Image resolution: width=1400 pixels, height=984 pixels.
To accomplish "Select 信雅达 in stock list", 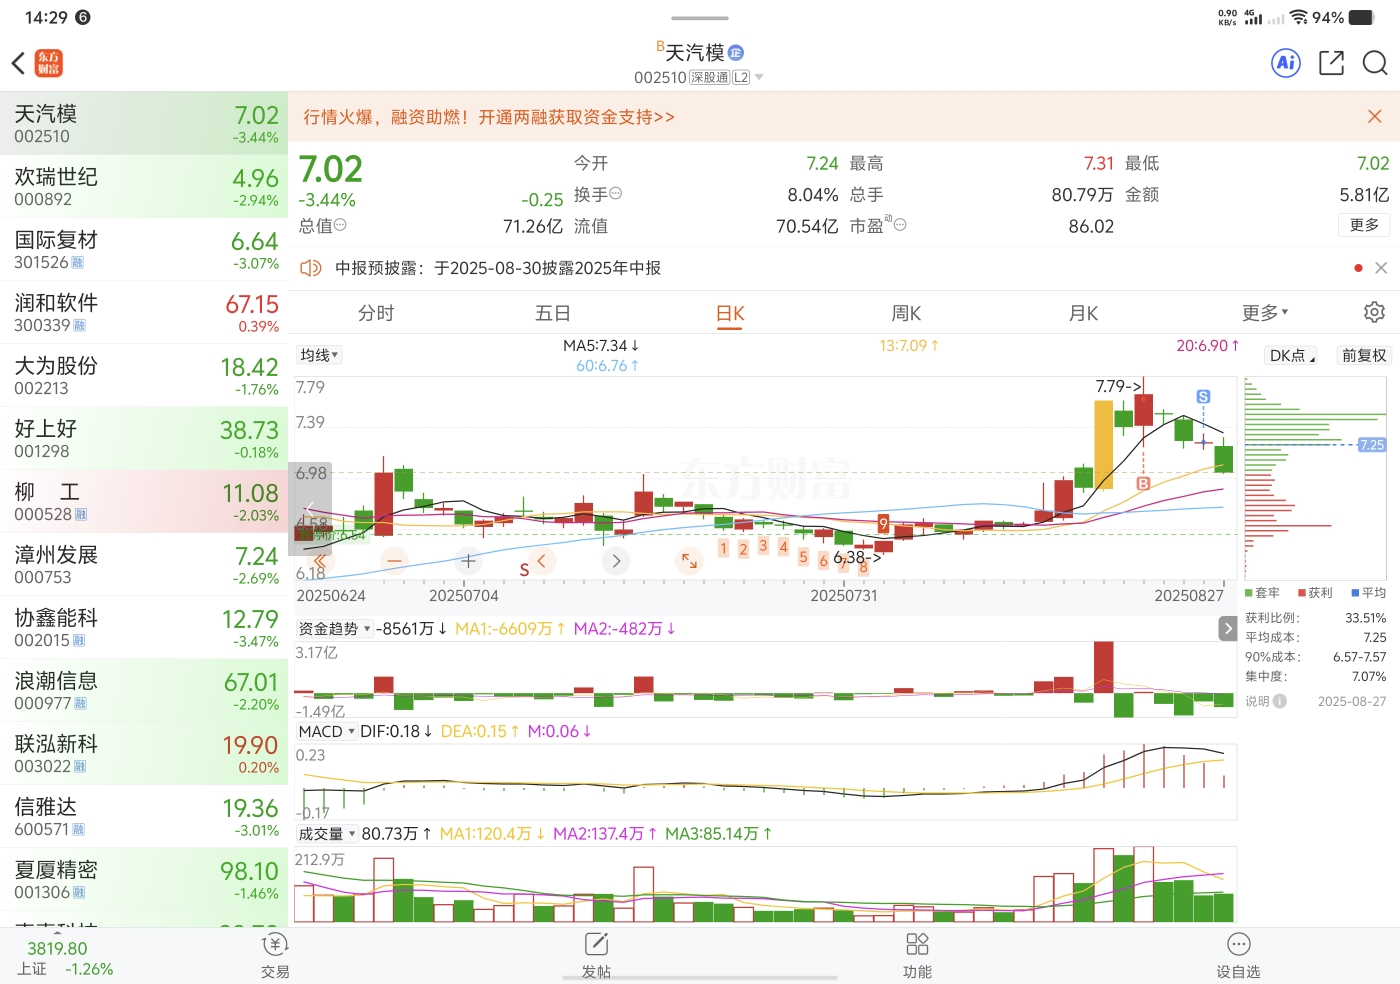I will [x=144, y=816].
